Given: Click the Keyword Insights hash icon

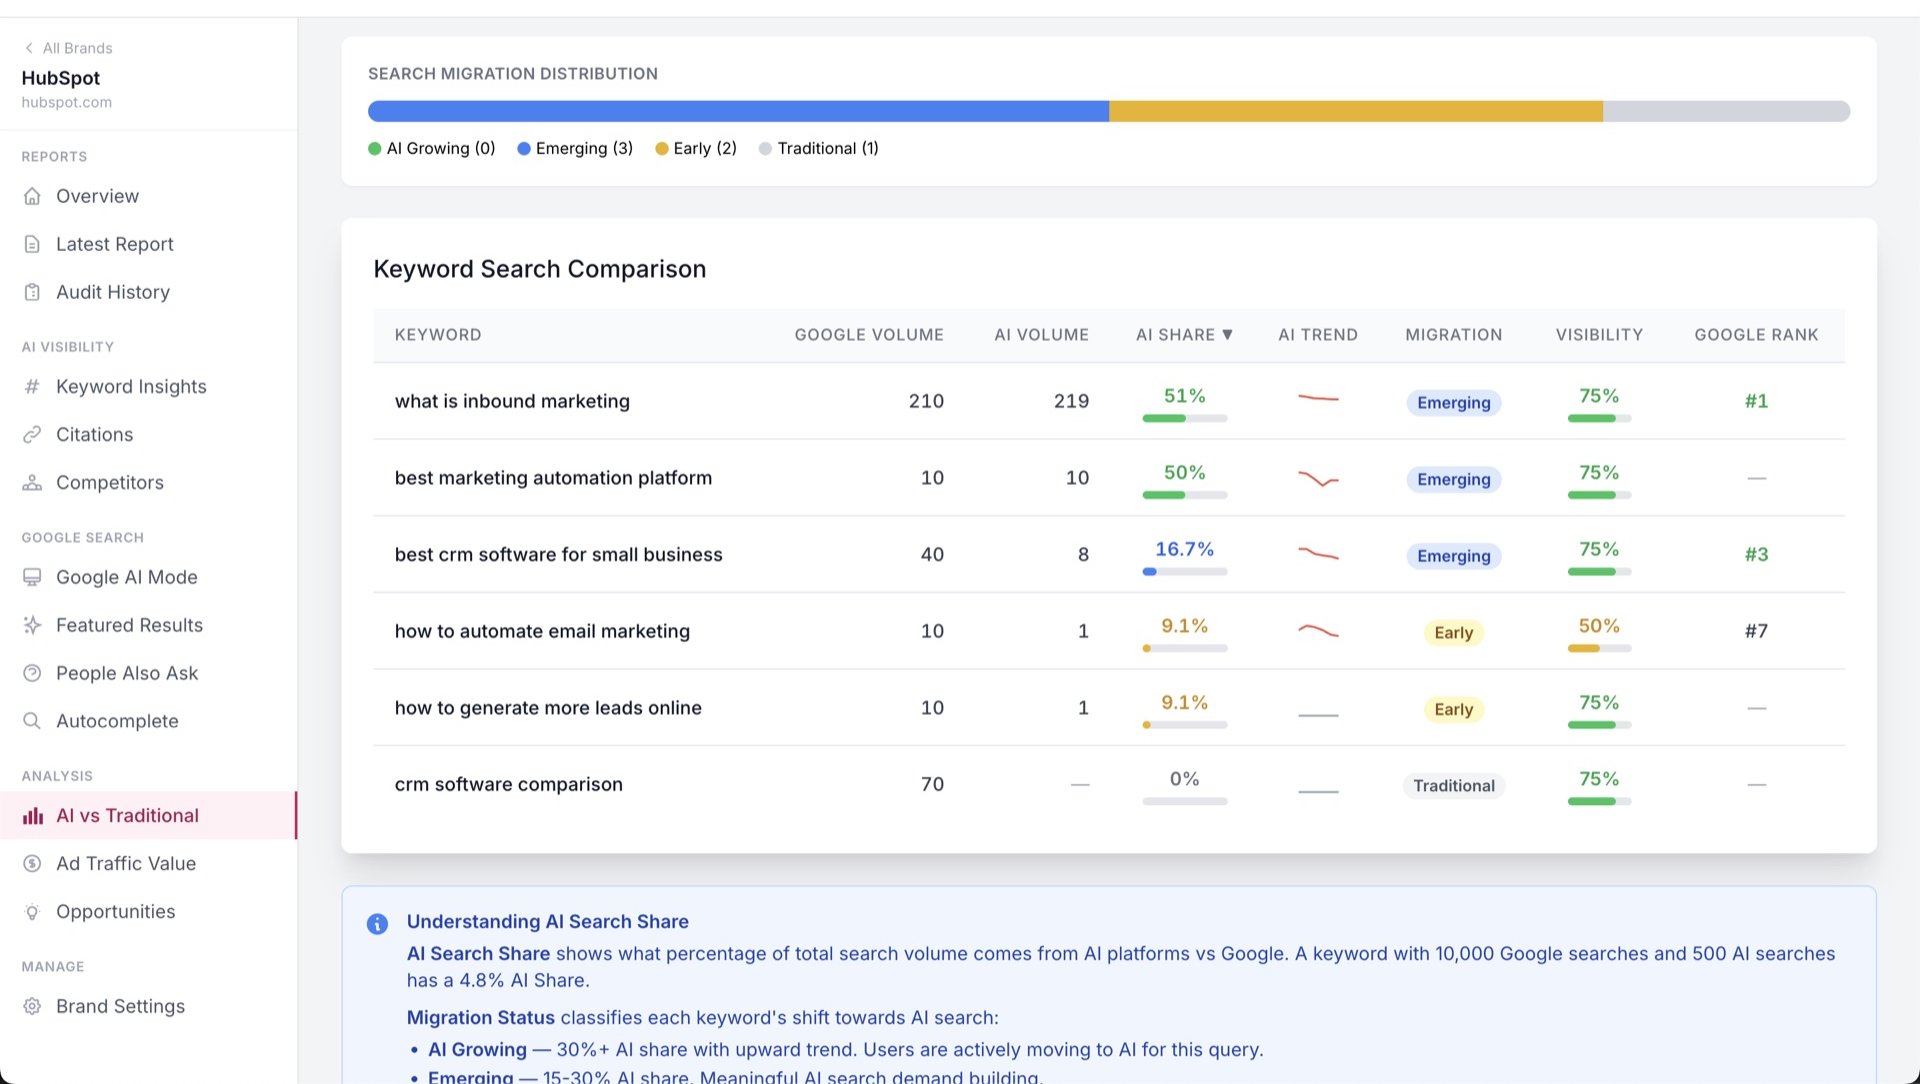Looking at the screenshot, I should pos(32,386).
